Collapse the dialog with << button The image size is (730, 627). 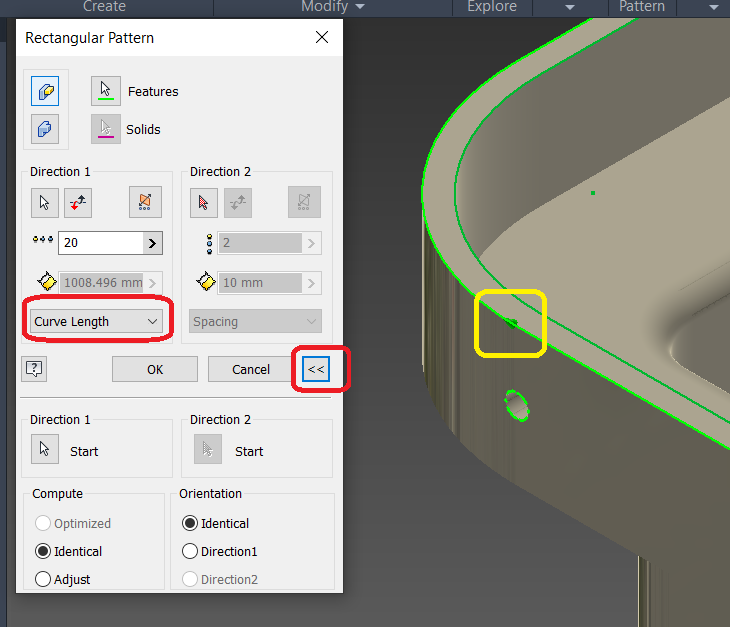pyautogui.click(x=316, y=369)
